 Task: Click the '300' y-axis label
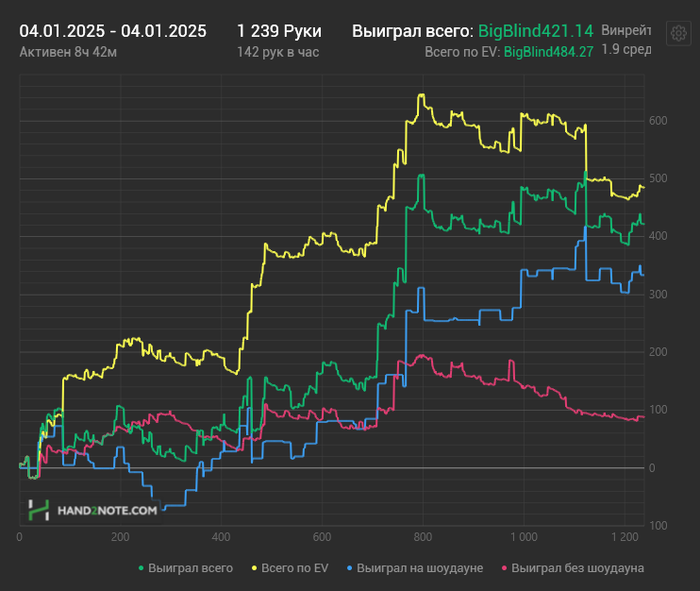[658, 294]
